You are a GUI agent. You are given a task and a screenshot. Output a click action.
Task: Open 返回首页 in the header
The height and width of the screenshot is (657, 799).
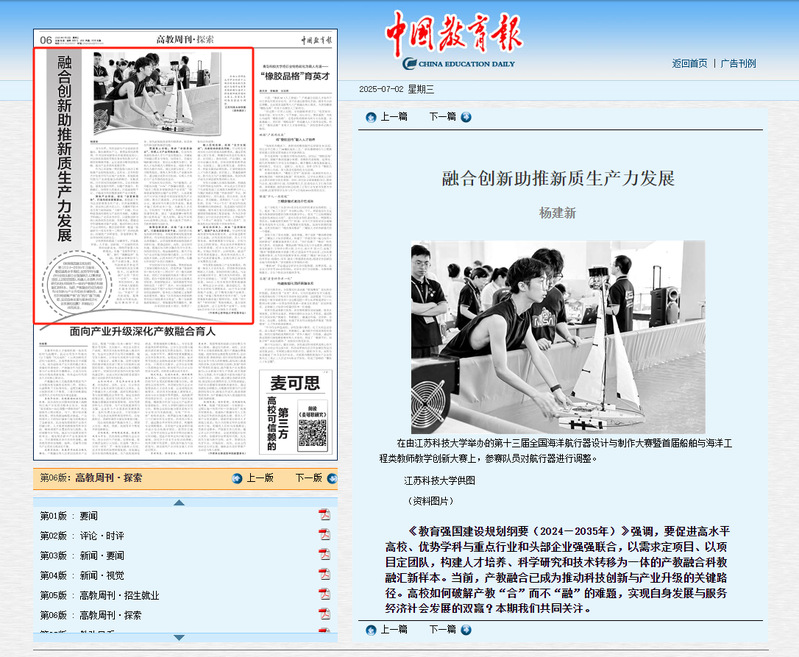pyautogui.click(x=689, y=63)
